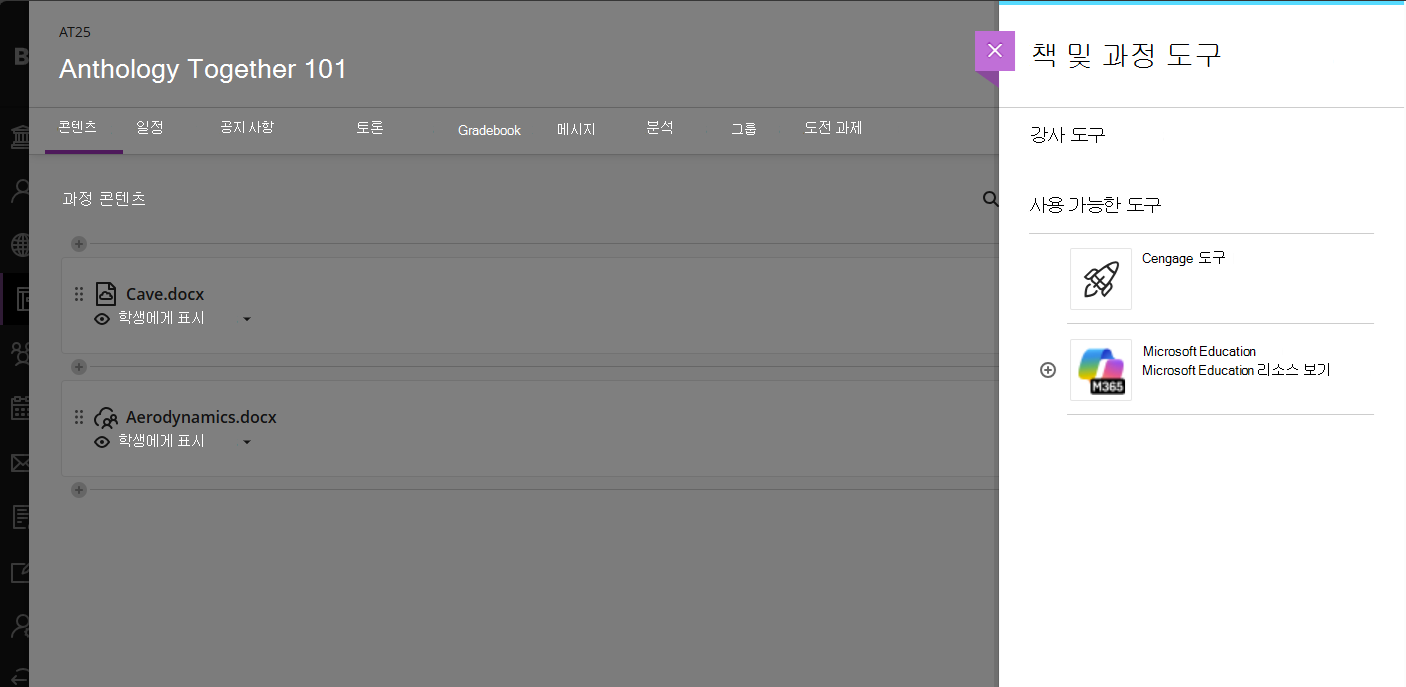Add content above Cave.docx with plus
1406x687 pixels.
click(79, 244)
